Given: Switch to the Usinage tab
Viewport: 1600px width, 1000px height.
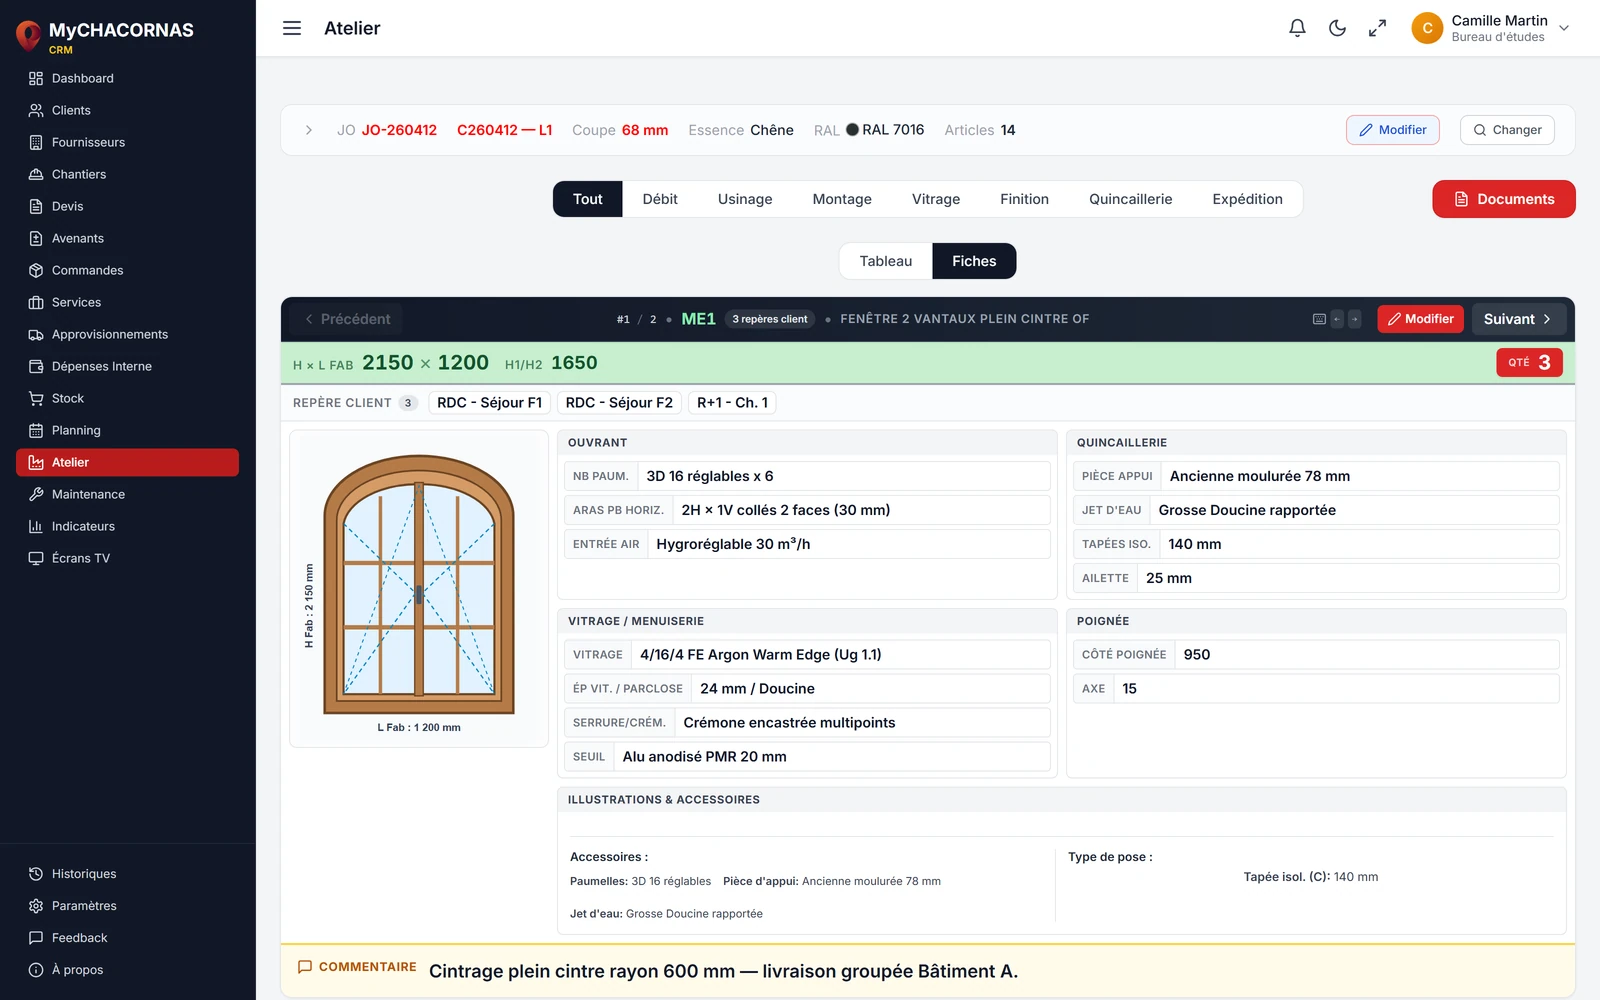Looking at the screenshot, I should pyautogui.click(x=745, y=199).
